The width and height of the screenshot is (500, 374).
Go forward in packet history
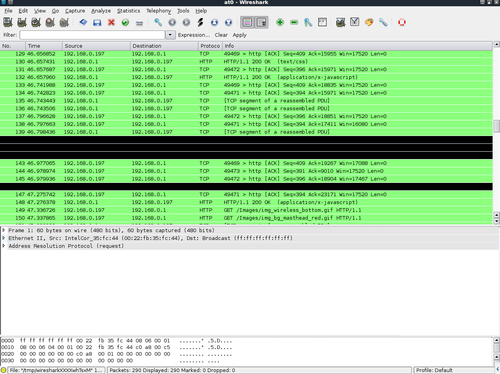(x=186, y=22)
